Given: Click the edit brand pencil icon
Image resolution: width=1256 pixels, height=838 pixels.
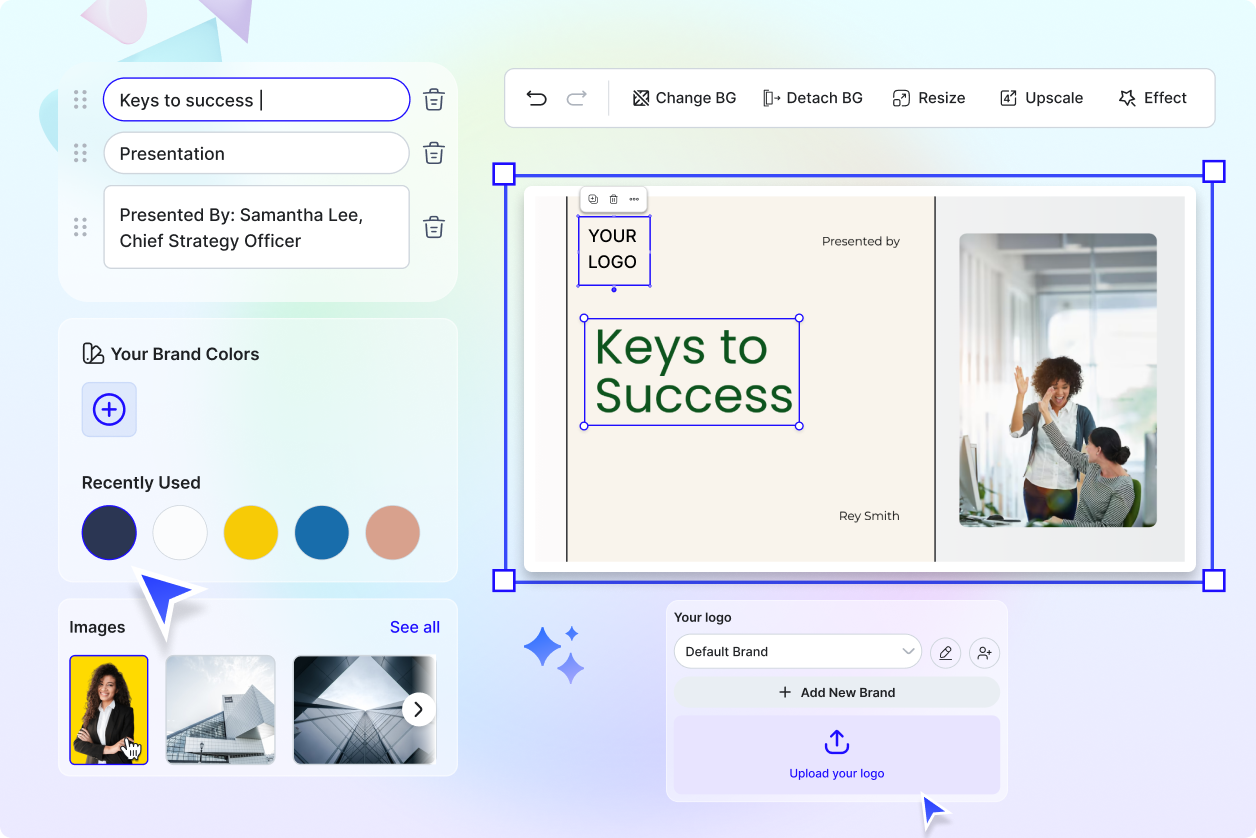Looking at the screenshot, I should click(x=945, y=653).
